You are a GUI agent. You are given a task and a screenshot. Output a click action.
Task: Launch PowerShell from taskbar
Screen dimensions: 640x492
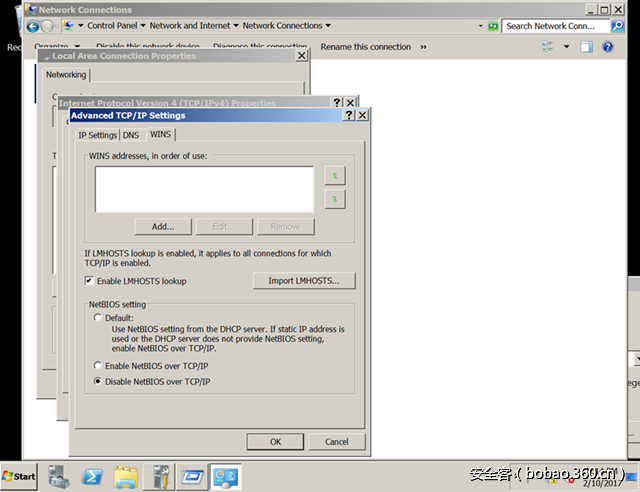[x=92, y=477]
